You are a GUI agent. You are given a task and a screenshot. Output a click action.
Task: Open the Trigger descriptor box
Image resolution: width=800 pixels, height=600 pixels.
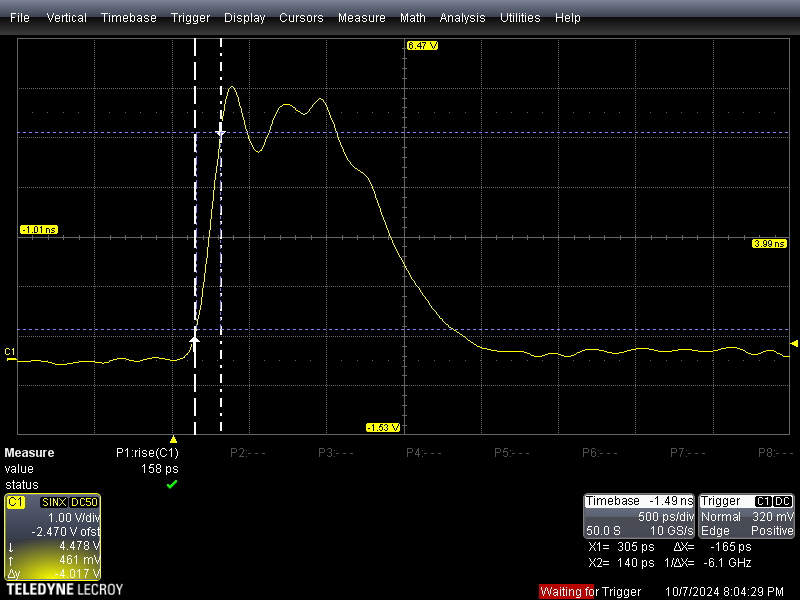pyautogui.click(x=747, y=516)
